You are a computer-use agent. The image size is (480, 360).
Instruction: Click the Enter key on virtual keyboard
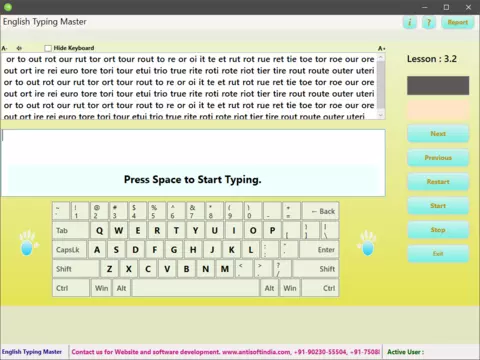point(319,250)
